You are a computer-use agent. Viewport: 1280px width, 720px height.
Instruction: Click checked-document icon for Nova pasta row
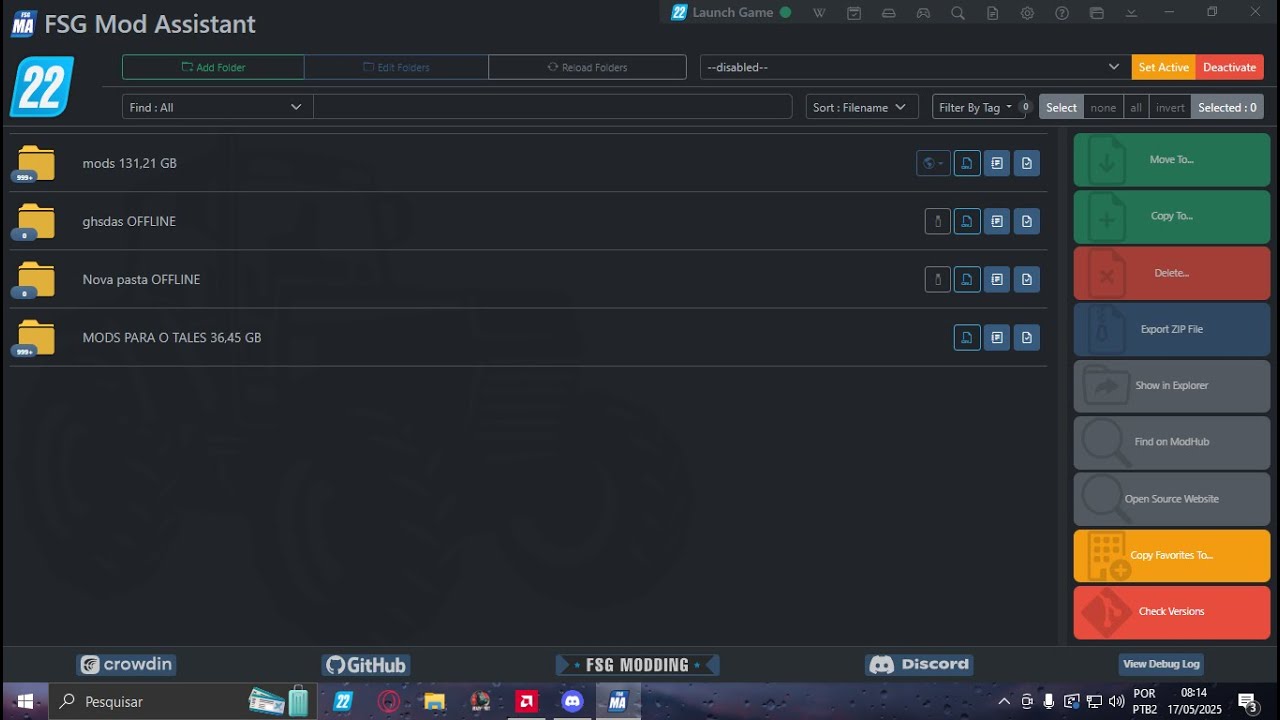pyautogui.click(x=1027, y=279)
